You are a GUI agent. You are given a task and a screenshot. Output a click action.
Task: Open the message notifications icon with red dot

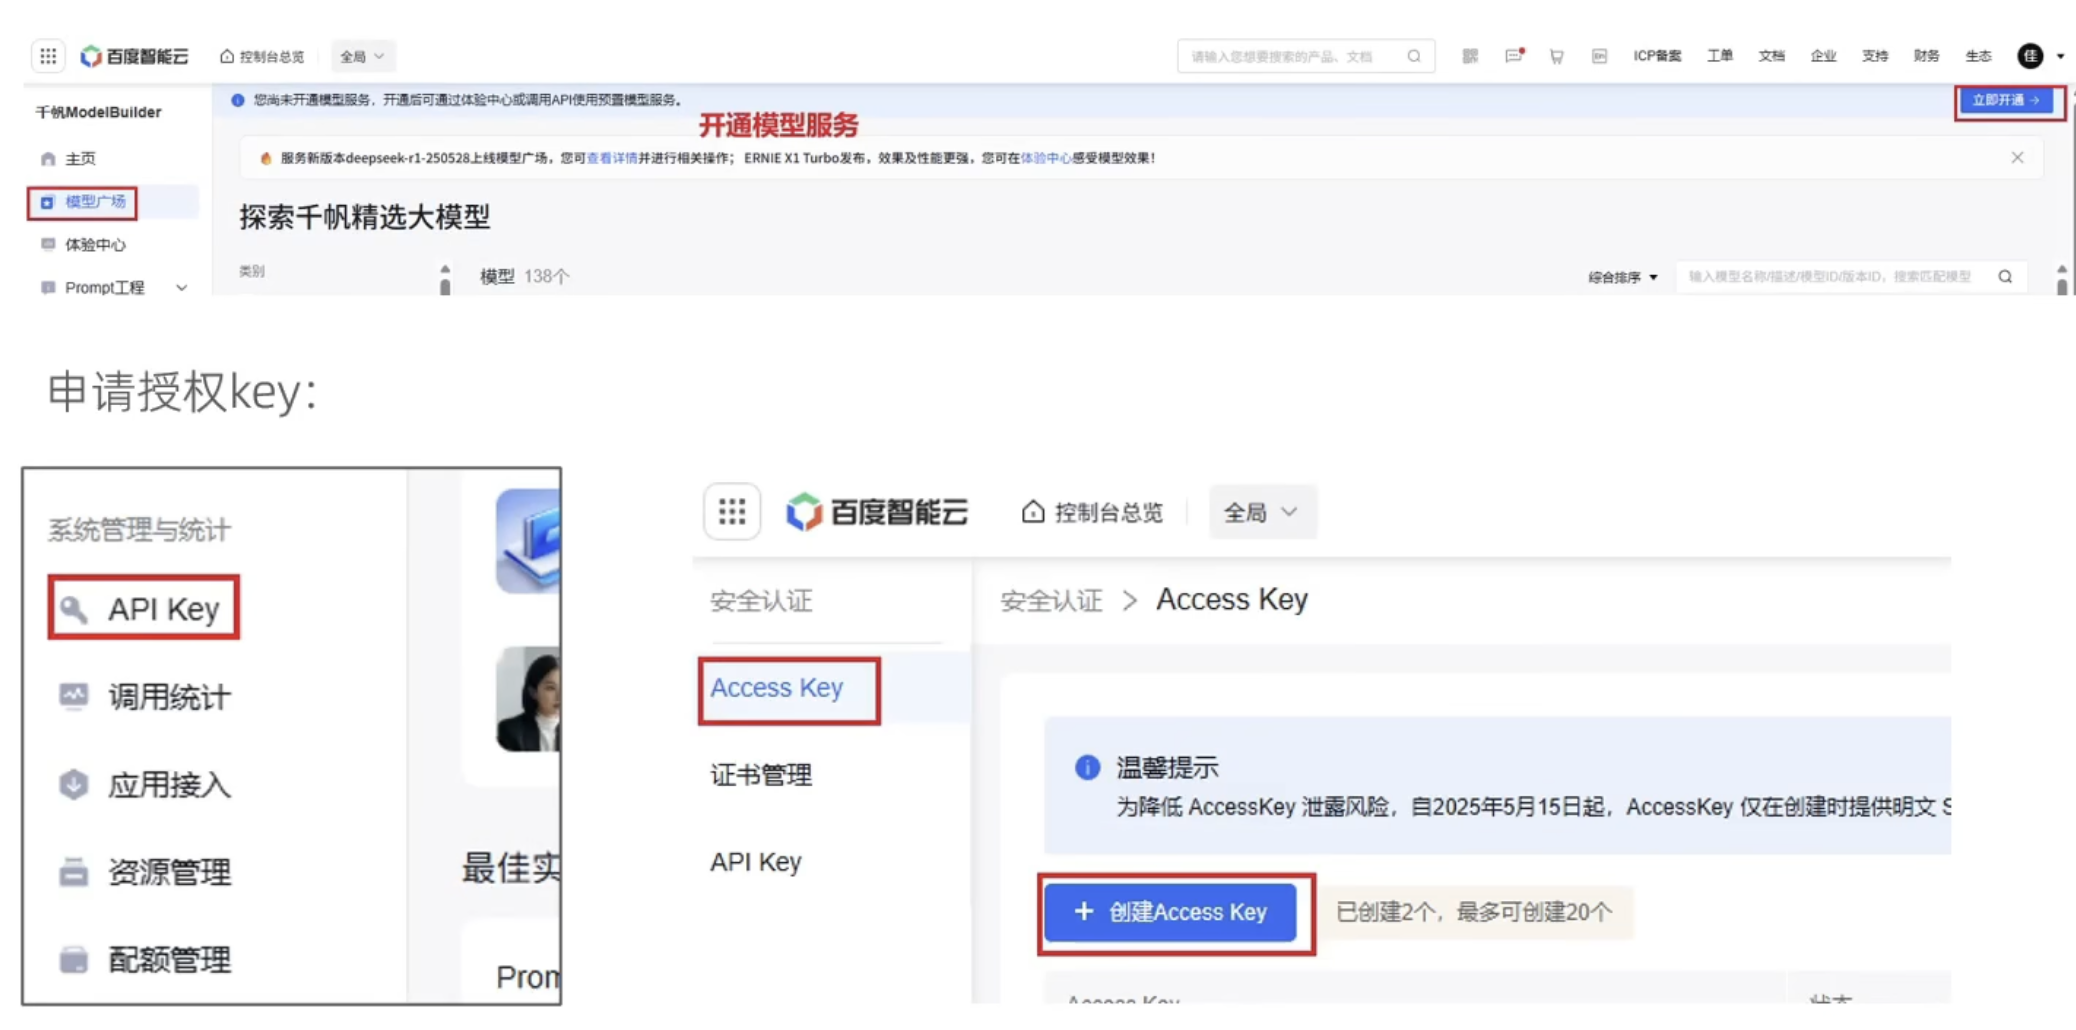[1513, 56]
